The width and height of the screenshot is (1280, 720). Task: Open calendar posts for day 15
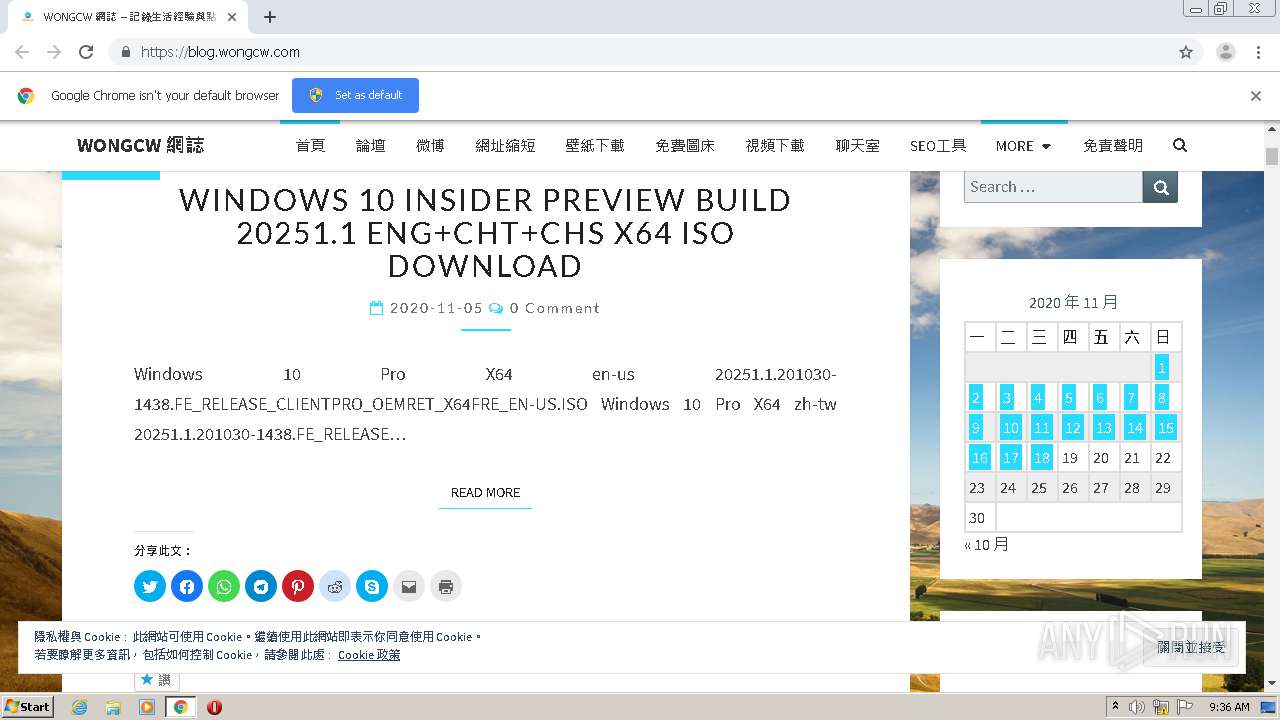coord(1166,428)
